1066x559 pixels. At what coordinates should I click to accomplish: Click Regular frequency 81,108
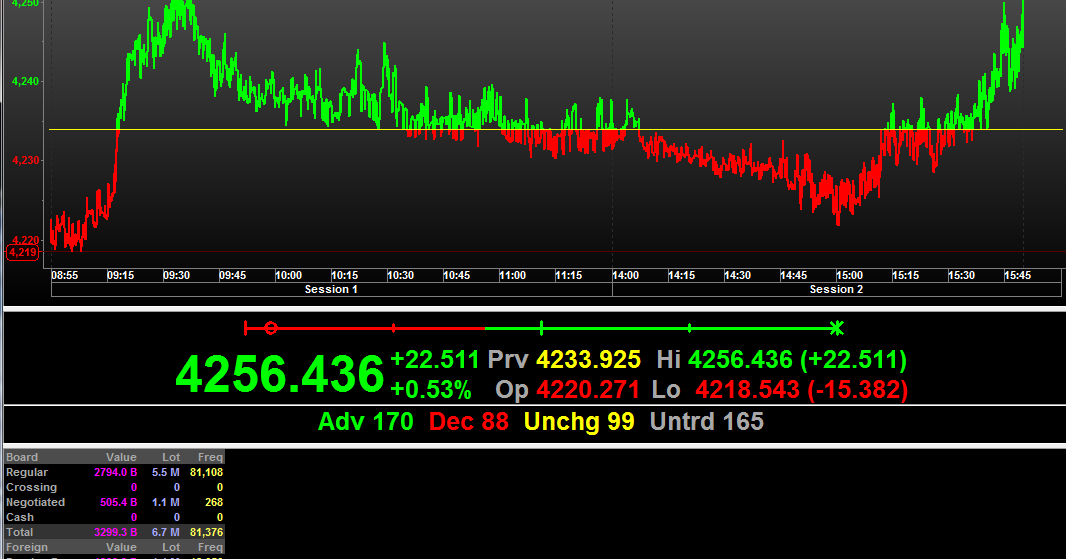[x=207, y=472]
